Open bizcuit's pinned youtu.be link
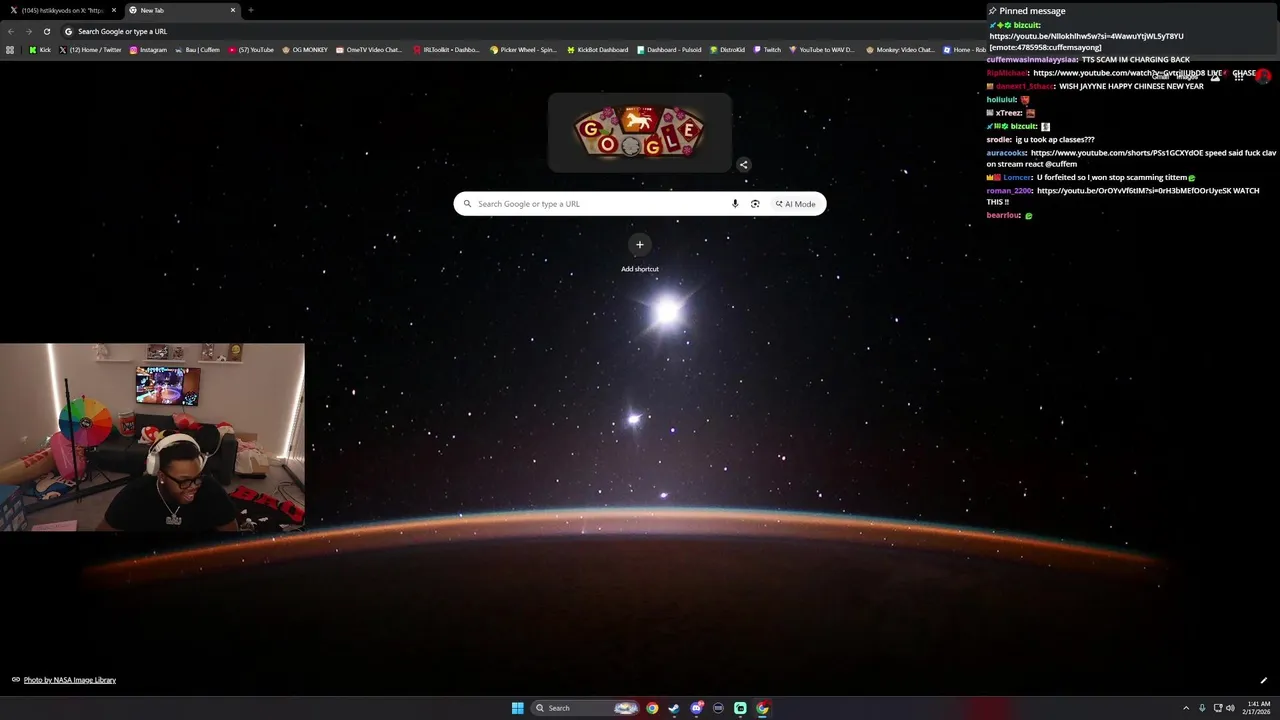Screen dimensions: 1280x720 (x=1086, y=36)
